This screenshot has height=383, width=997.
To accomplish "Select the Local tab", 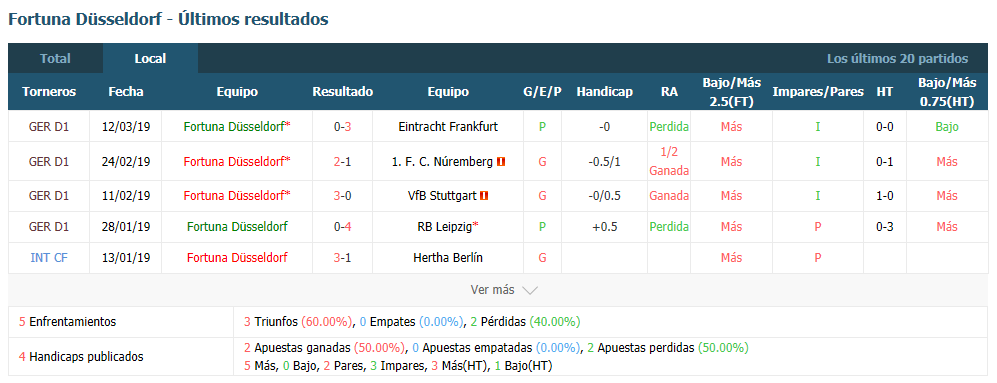I will (x=150, y=59).
